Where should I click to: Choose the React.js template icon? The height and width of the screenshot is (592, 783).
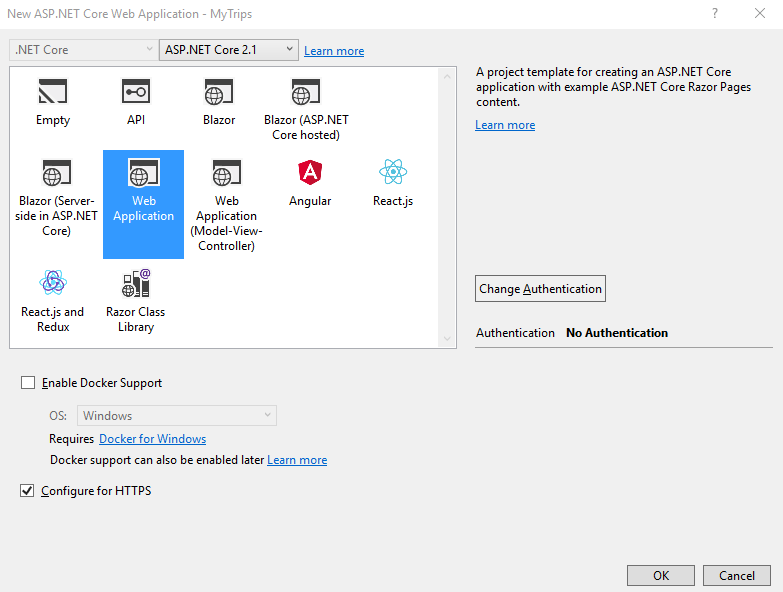coord(393,172)
